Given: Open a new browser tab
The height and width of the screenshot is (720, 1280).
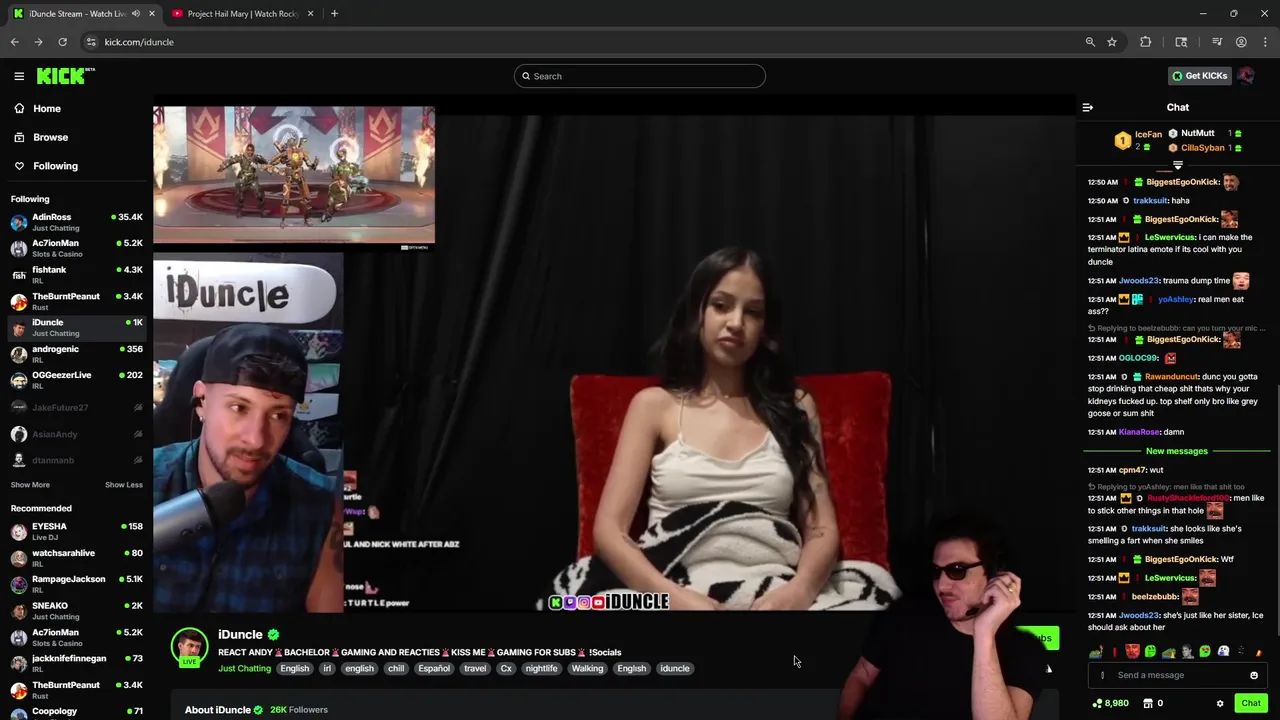Looking at the screenshot, I should pos(334,14).
